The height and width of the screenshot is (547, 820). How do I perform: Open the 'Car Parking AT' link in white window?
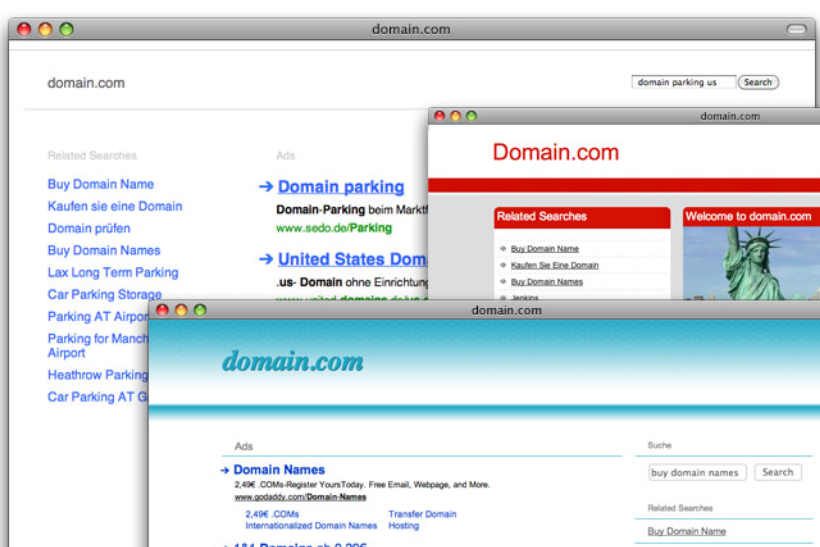click(x=98, y=397)
